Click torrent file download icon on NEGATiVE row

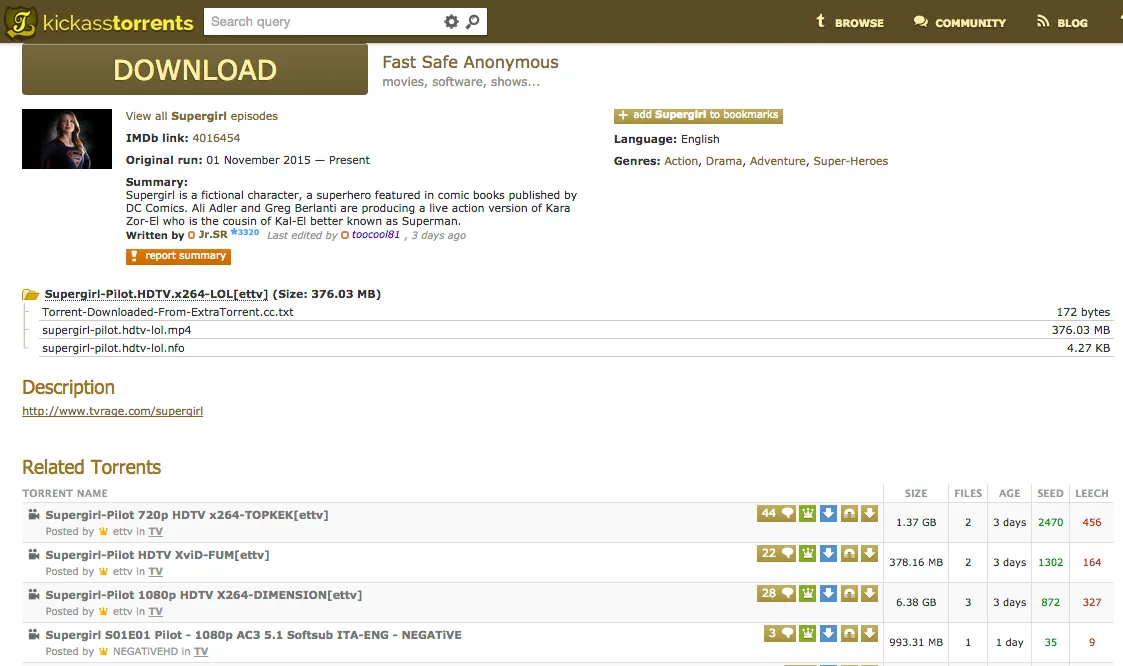pyautogui.click(x=869, y=634)
